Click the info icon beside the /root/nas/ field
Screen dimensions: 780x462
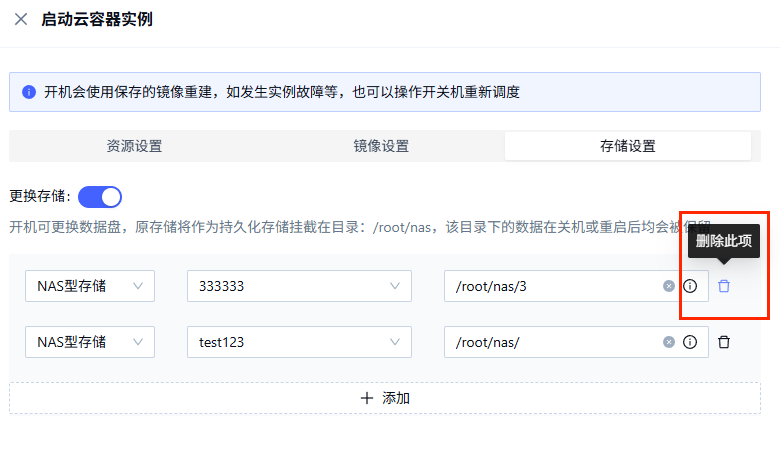(690, 342)
